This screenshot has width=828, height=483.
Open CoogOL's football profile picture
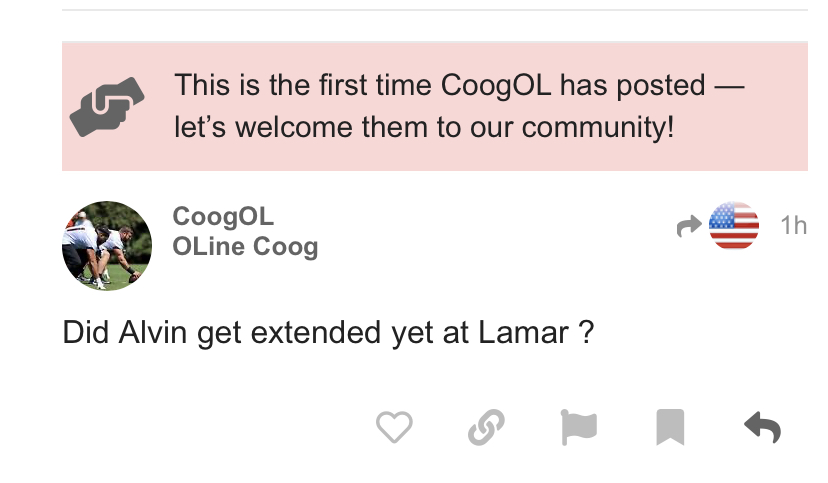[107, 245]
